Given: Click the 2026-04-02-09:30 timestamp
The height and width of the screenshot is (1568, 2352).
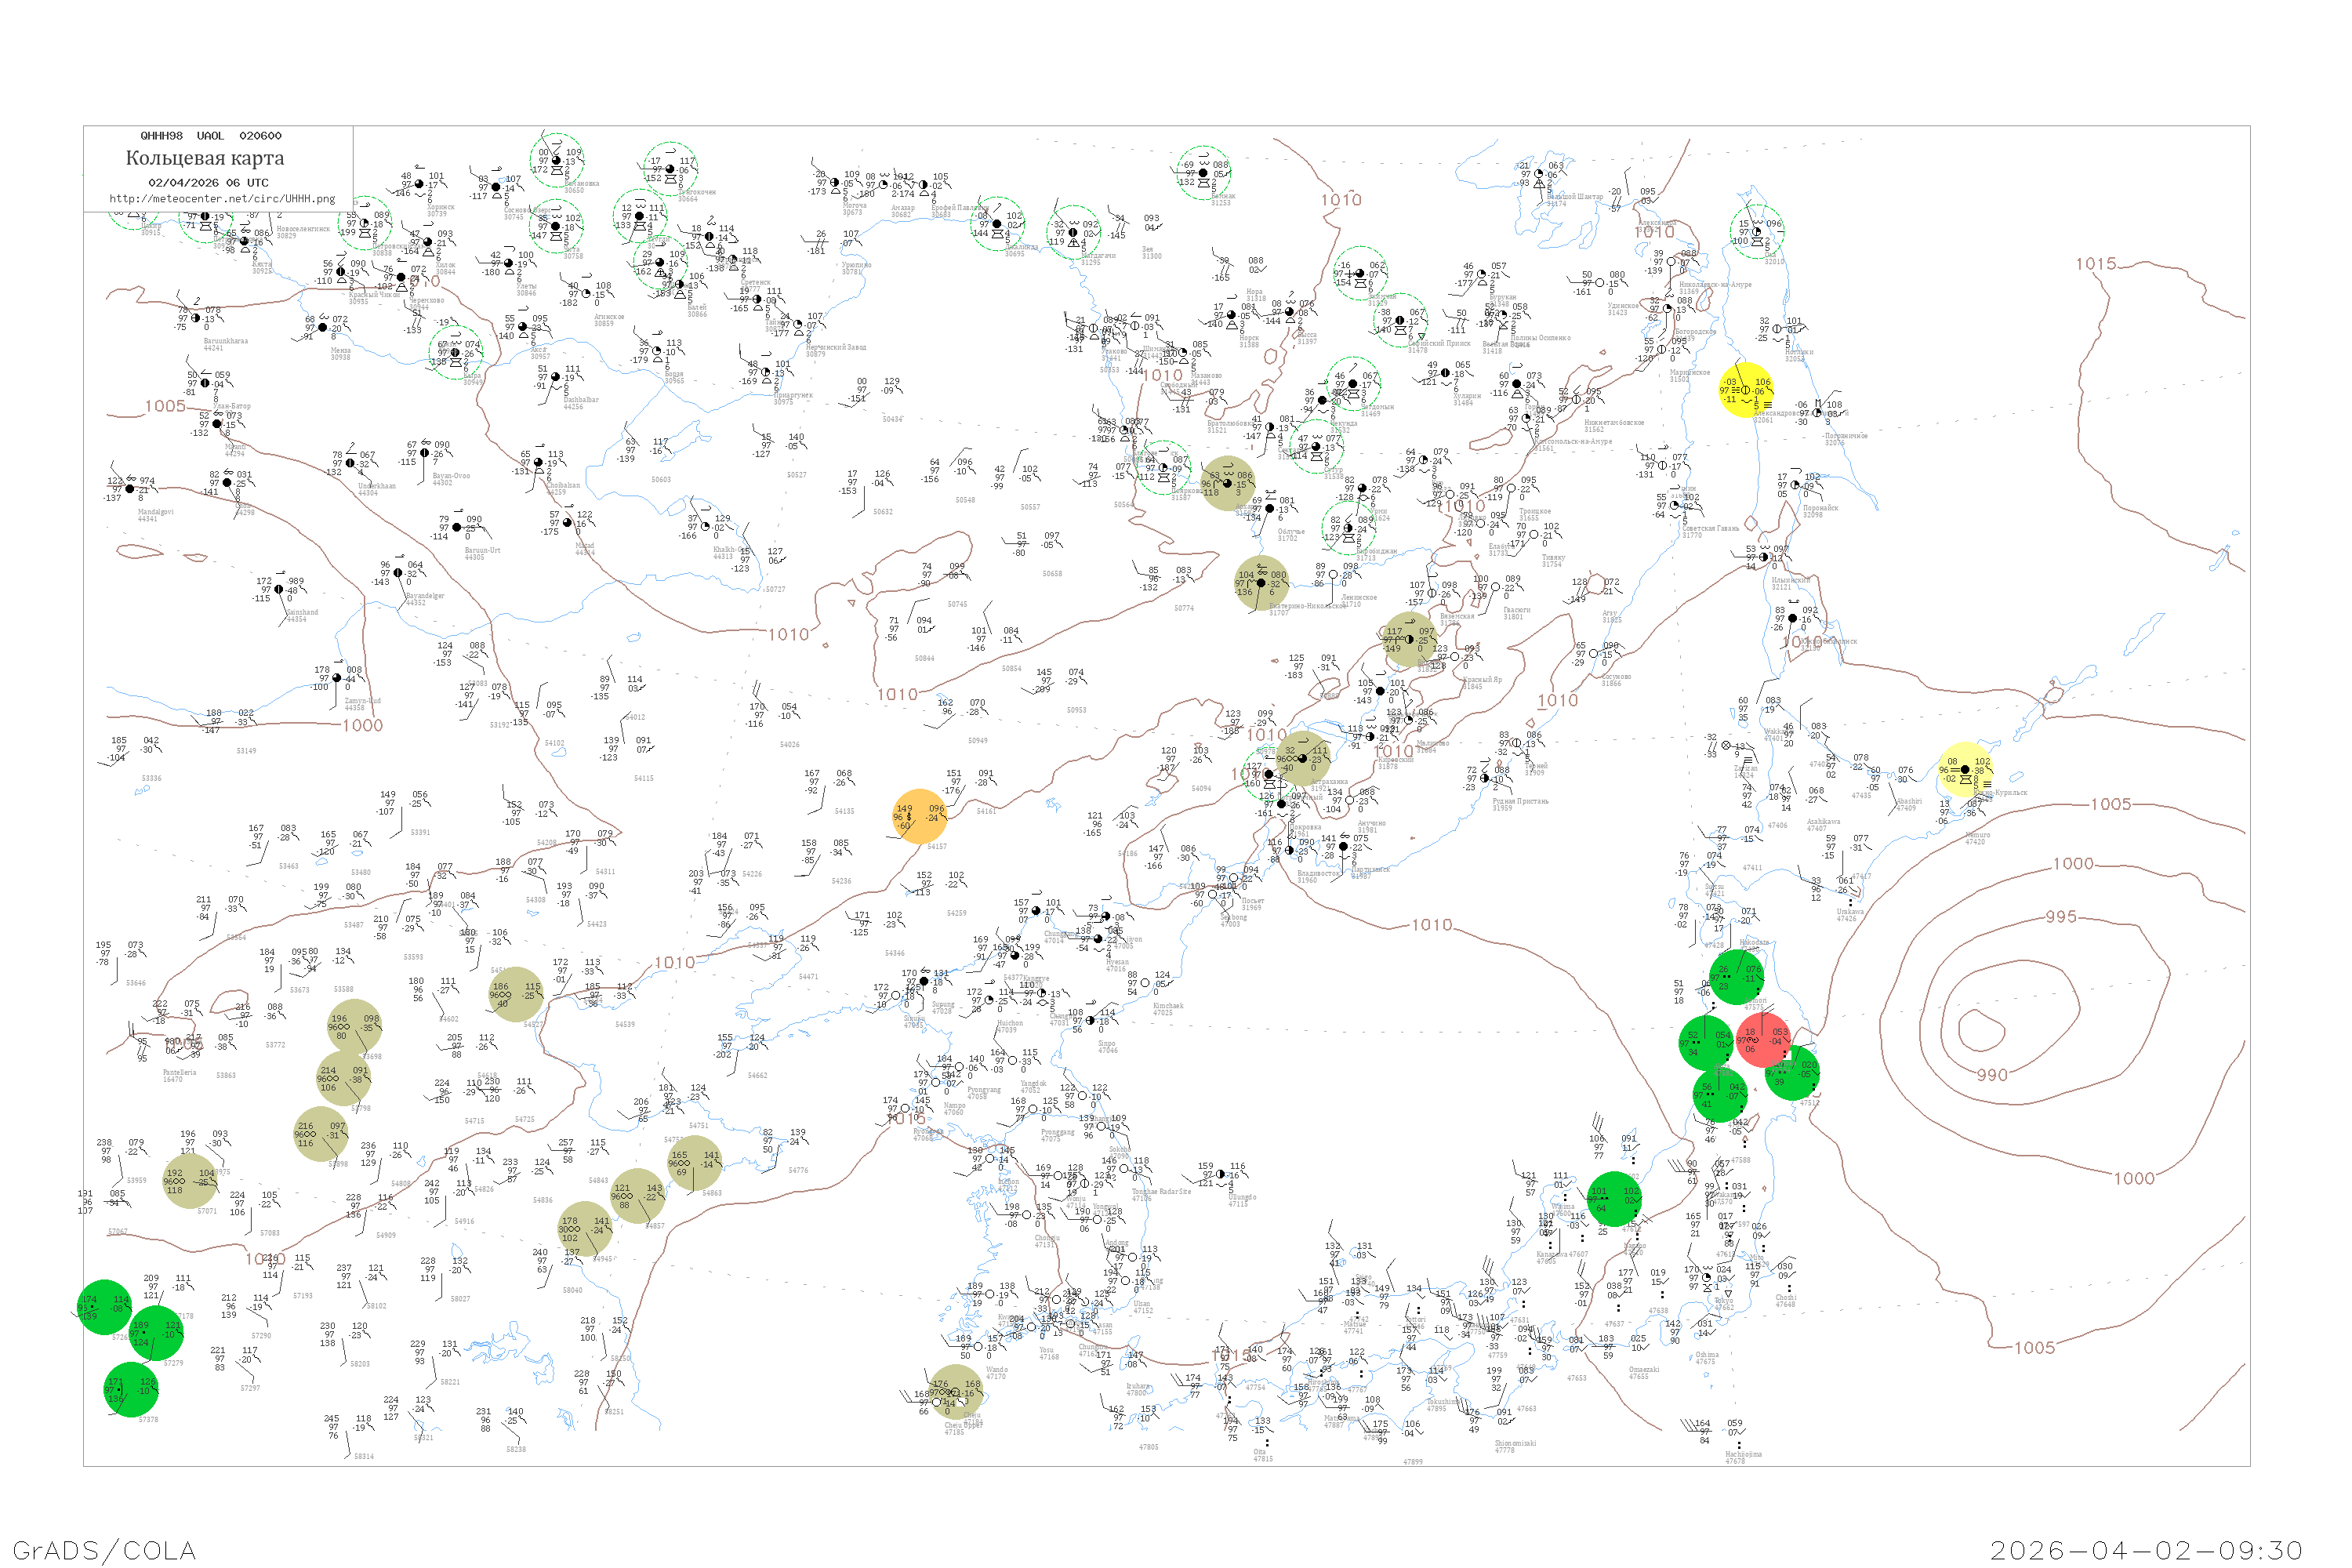Looking at the screenshot, I should tap(2146, 1550).
